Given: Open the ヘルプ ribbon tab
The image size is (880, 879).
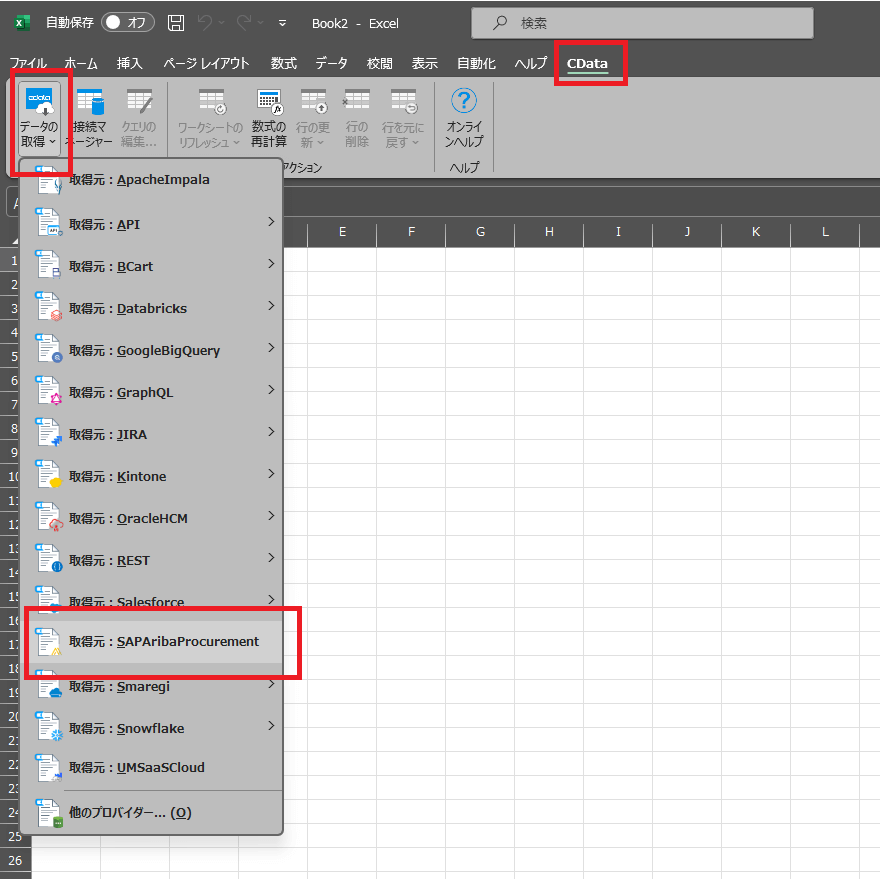Looking at the screenshot, I should click(x=530, y=63).
